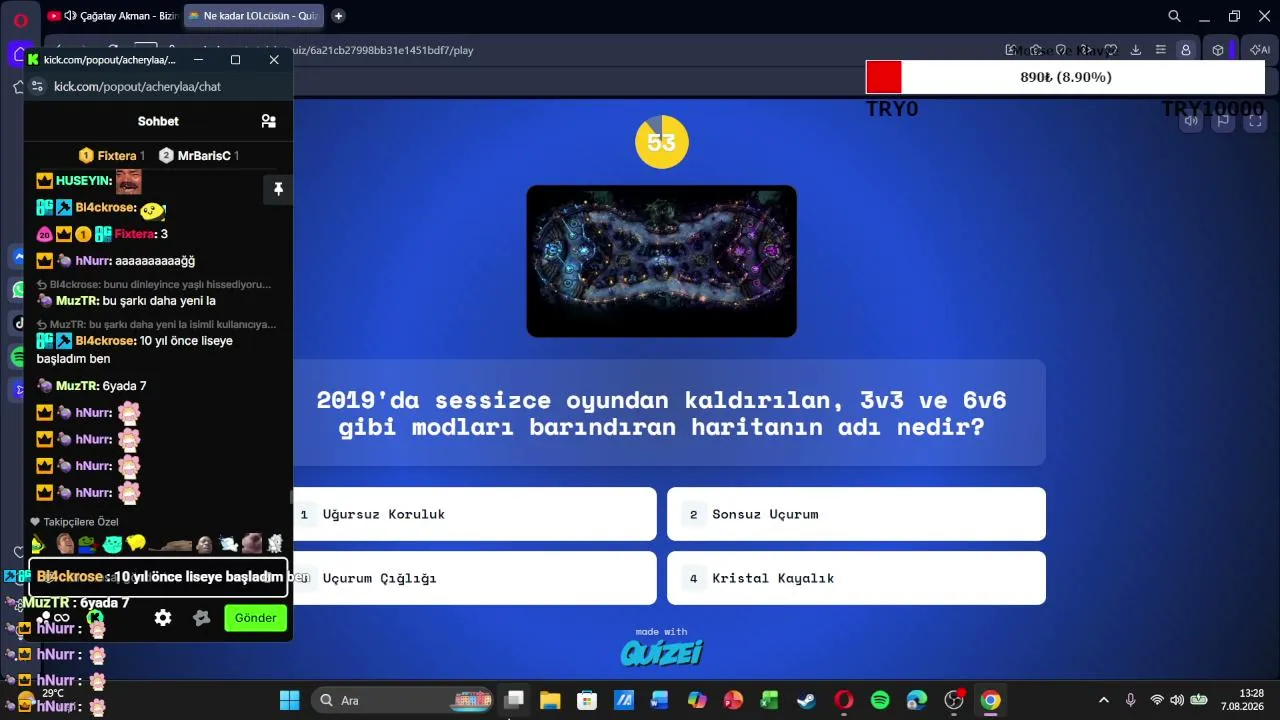The image size is (1280, 720).
Task: Click the Kick popout chat URL
Action: pos(137,86)
